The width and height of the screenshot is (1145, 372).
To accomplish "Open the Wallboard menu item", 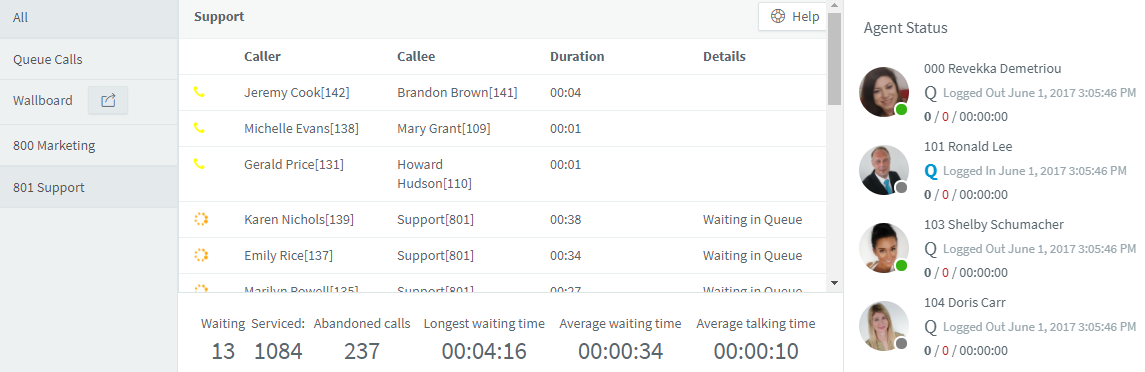I will click(x=42, y=101).
